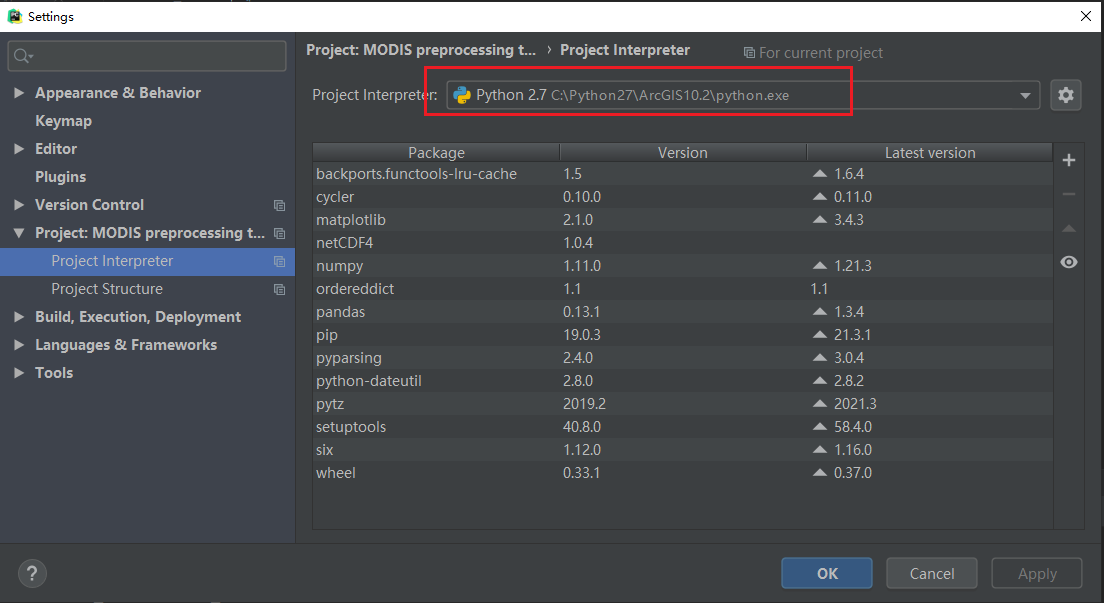Expand the Build, Execution, Deployment section
1104x603 pixels.
19,317
